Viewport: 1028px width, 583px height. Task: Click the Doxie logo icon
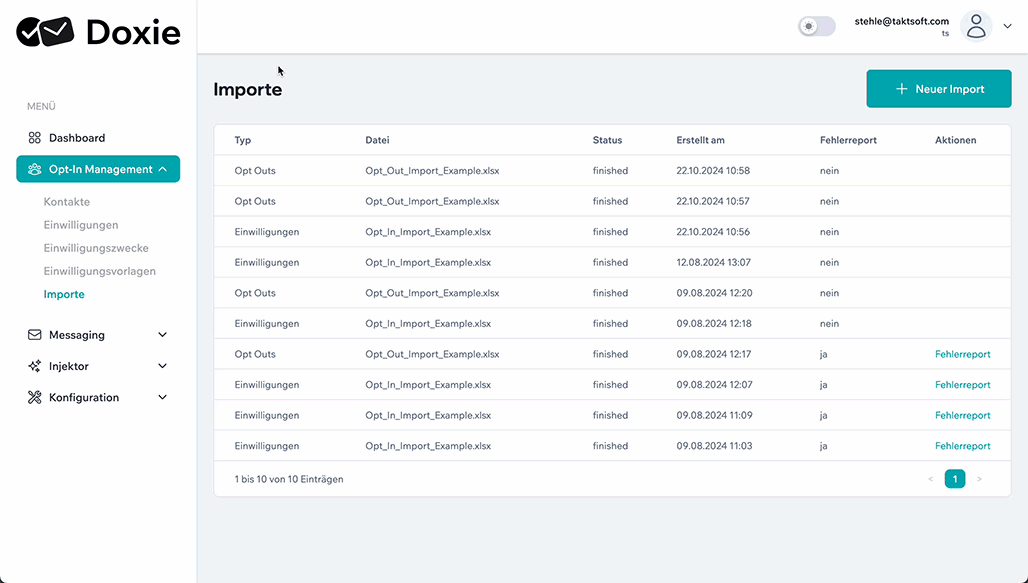click(45, 31)
